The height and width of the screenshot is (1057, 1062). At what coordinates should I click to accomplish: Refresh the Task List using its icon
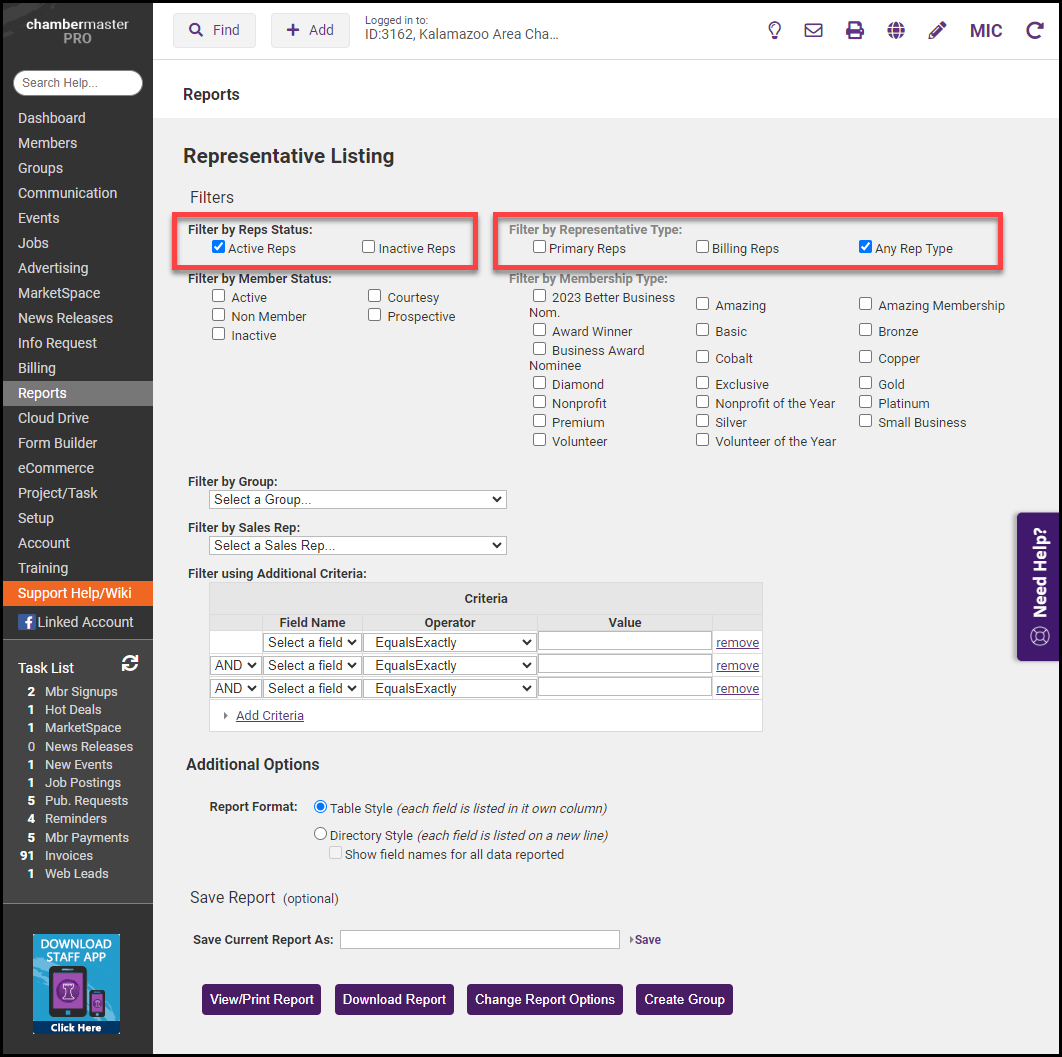pos(130,664)
